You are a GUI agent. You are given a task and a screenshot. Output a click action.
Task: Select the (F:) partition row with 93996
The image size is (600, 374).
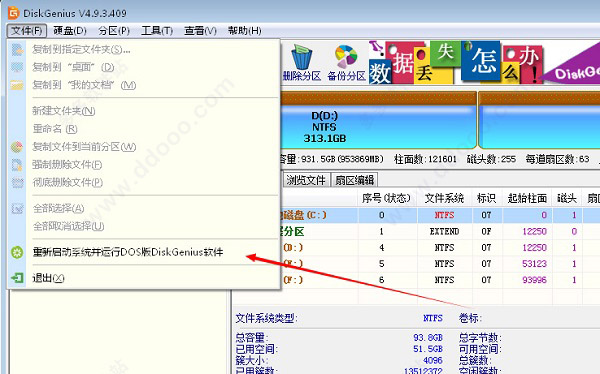click(x=440, y=280)
